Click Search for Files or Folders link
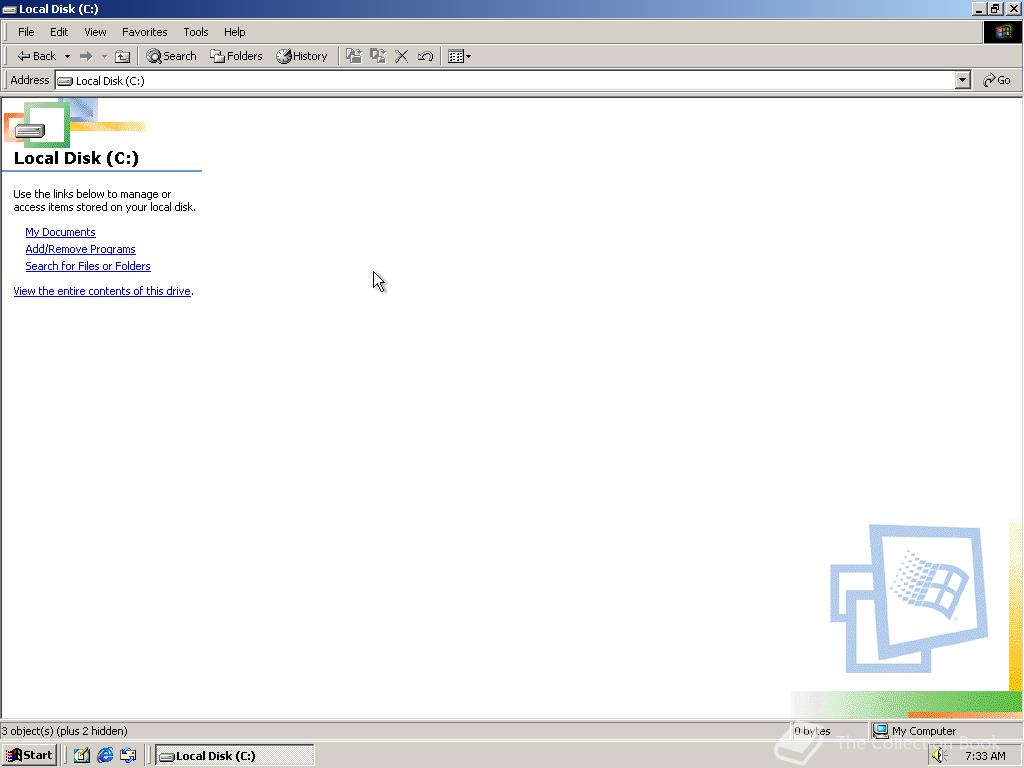 88,266
